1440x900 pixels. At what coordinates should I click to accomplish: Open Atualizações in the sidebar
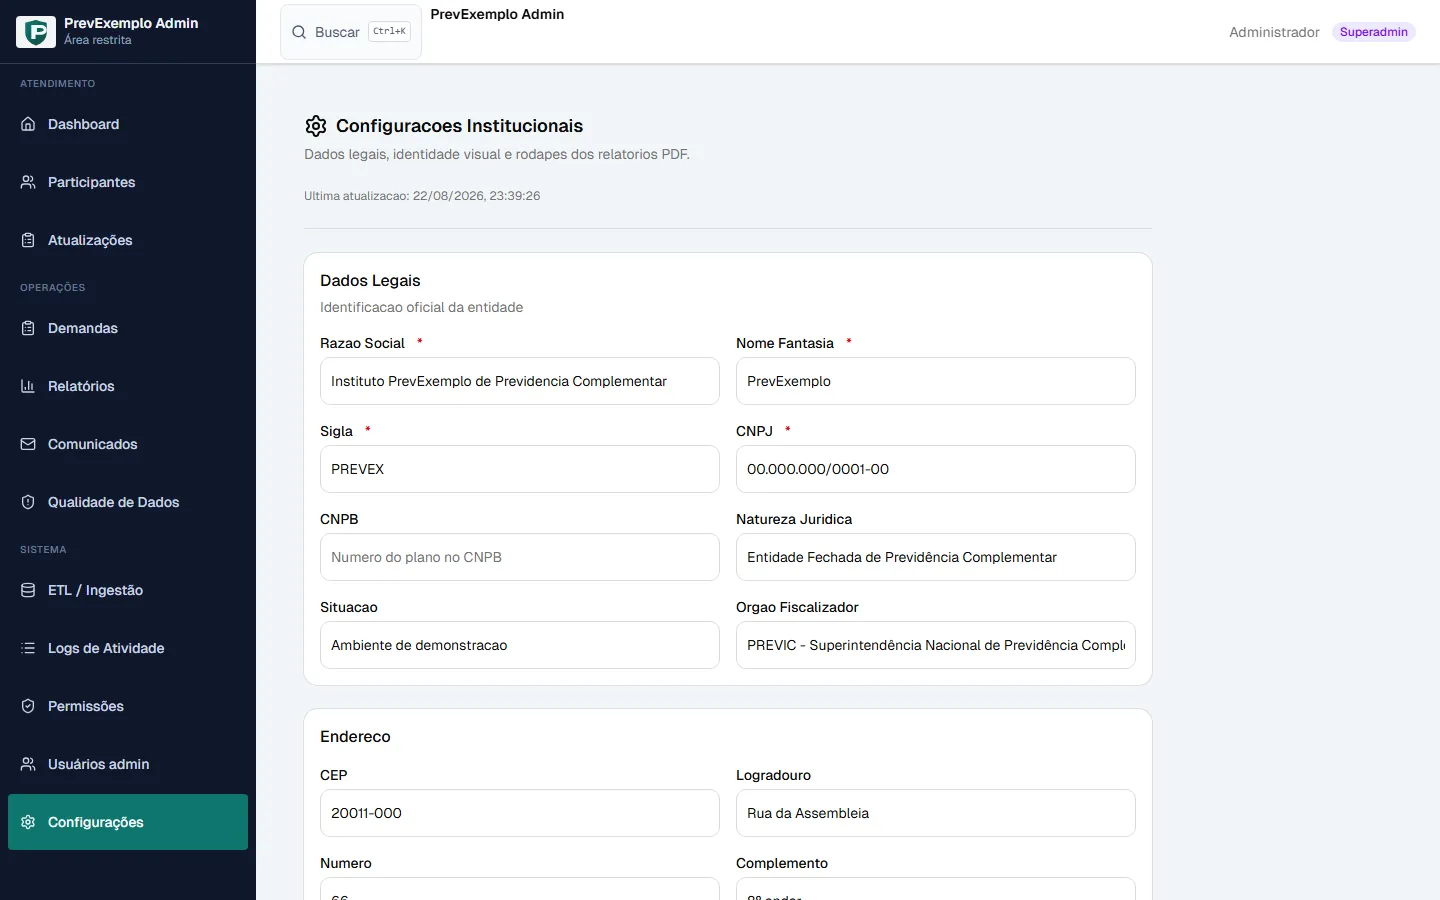(x=128, y=240)
